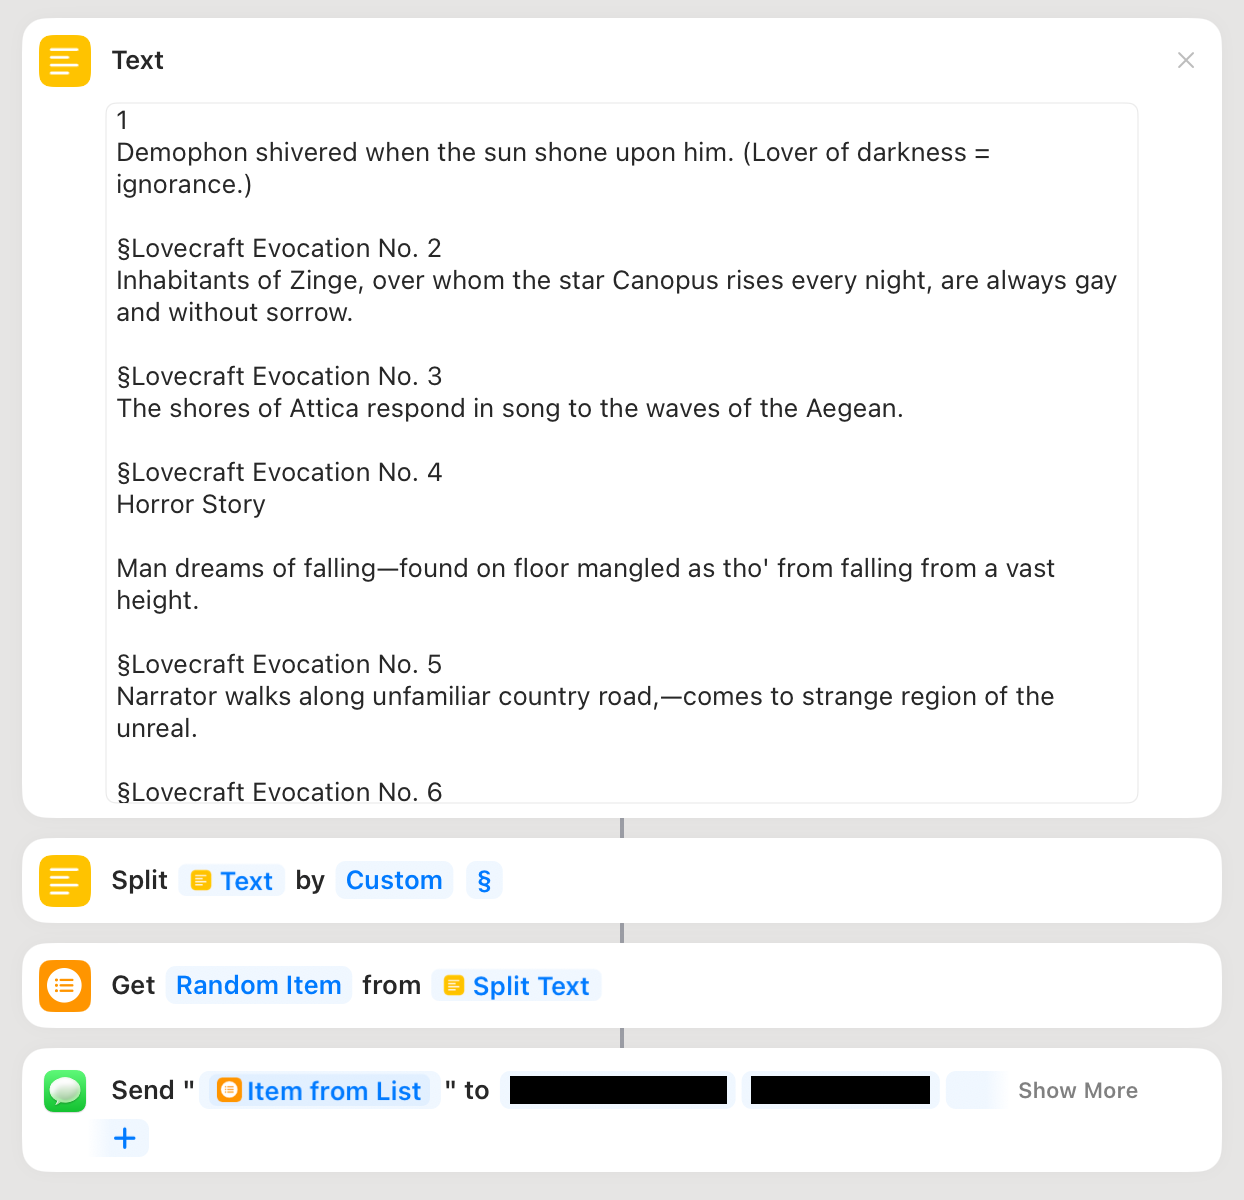Click into the Lovecraft Evocation text box
This screenshot has width=1244, height=1200.
pos(622,453)
